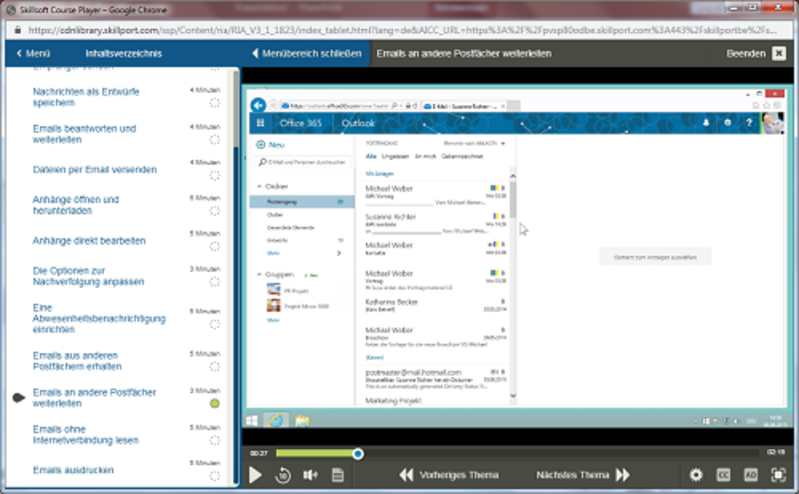Viewport: 799px width, 494px height.
Task: Click the mail search field
Action: [x=302, y=162]
